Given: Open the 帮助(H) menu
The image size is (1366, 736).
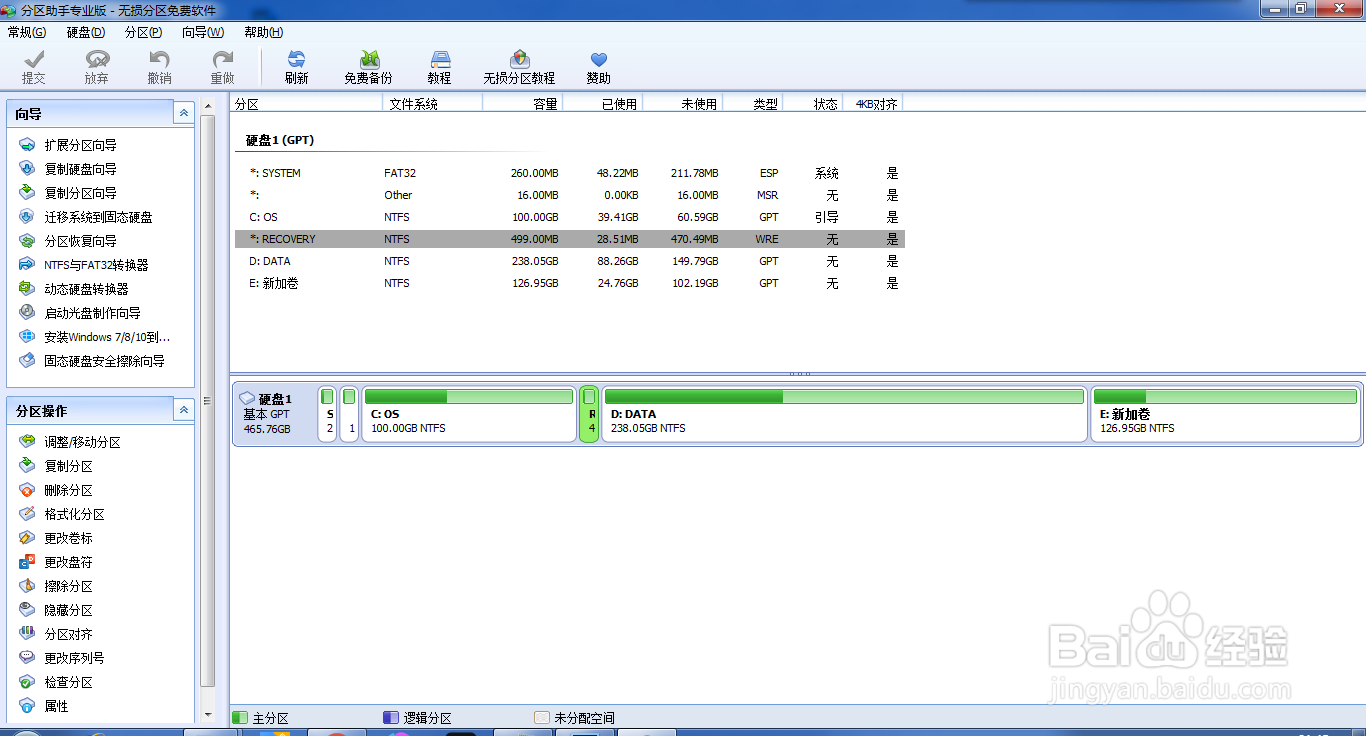Looking at the screenshot, I should [264, 32].
